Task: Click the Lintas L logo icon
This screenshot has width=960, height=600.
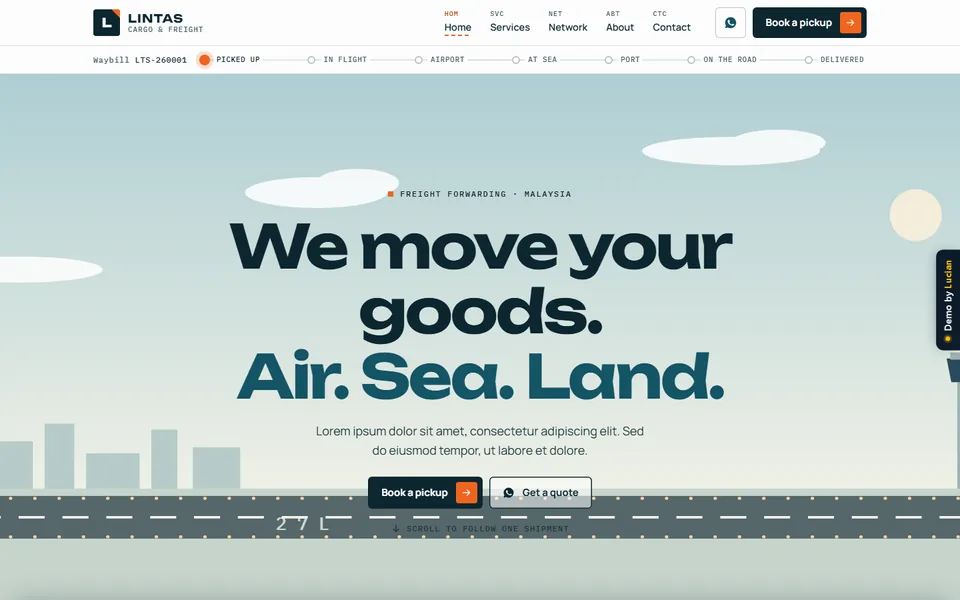Action: point(107,23)
